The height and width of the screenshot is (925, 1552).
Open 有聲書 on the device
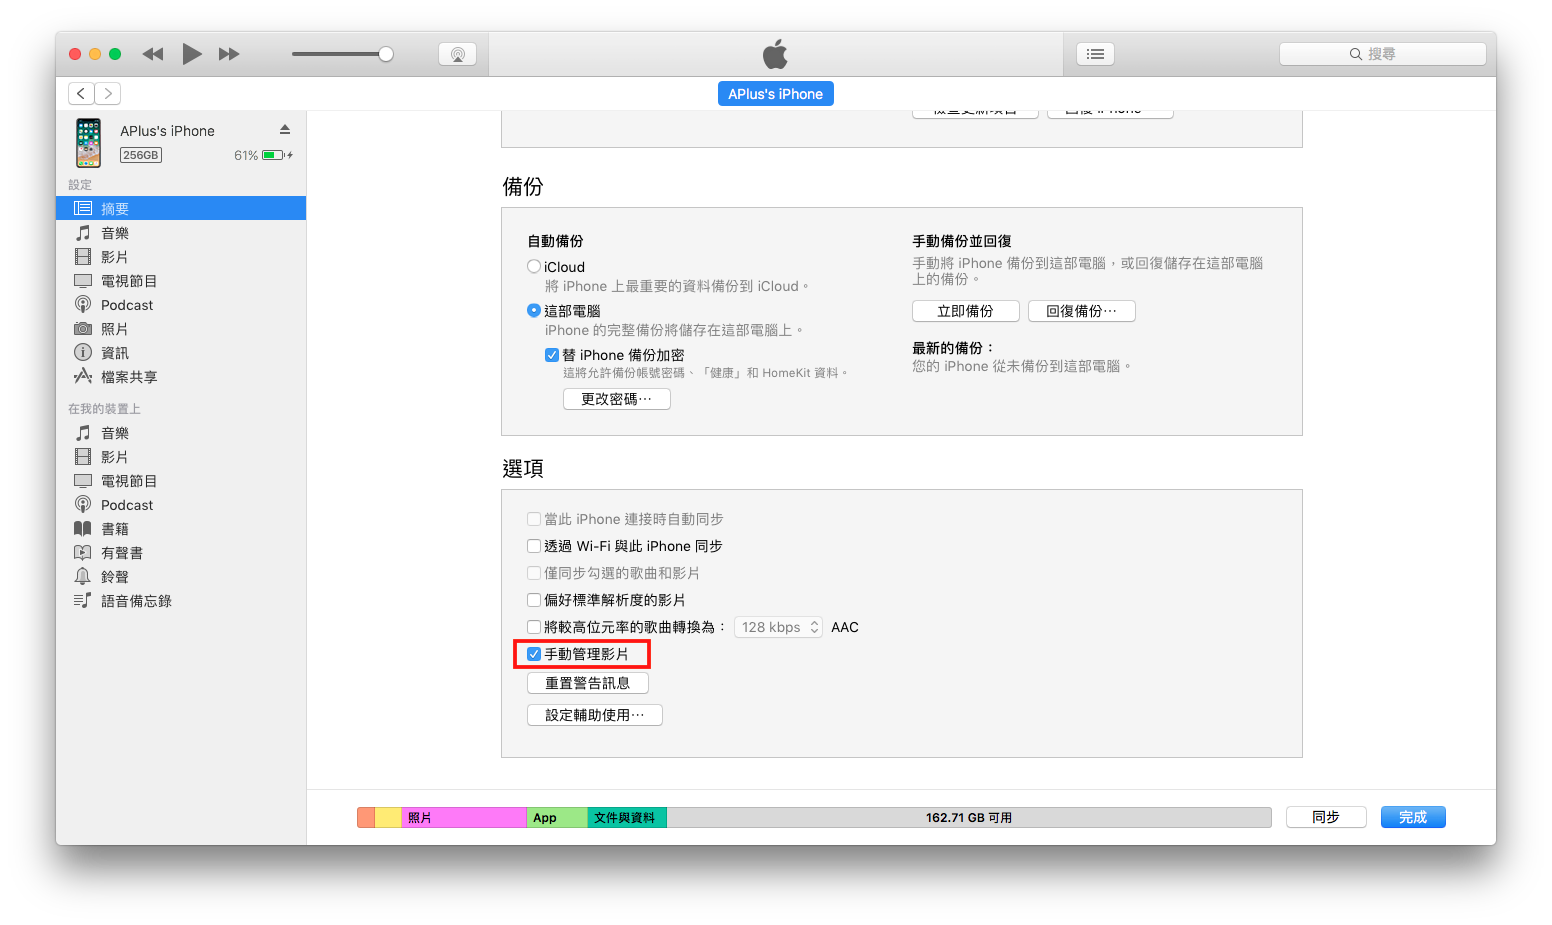tap(181, 553)
